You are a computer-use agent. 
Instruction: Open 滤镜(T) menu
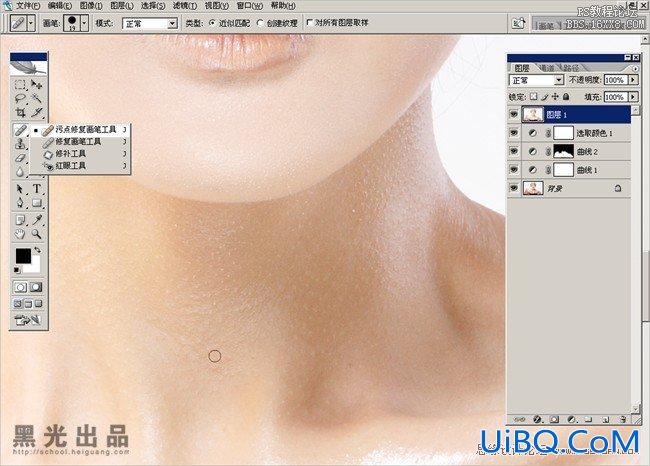(x=184, y=6)
